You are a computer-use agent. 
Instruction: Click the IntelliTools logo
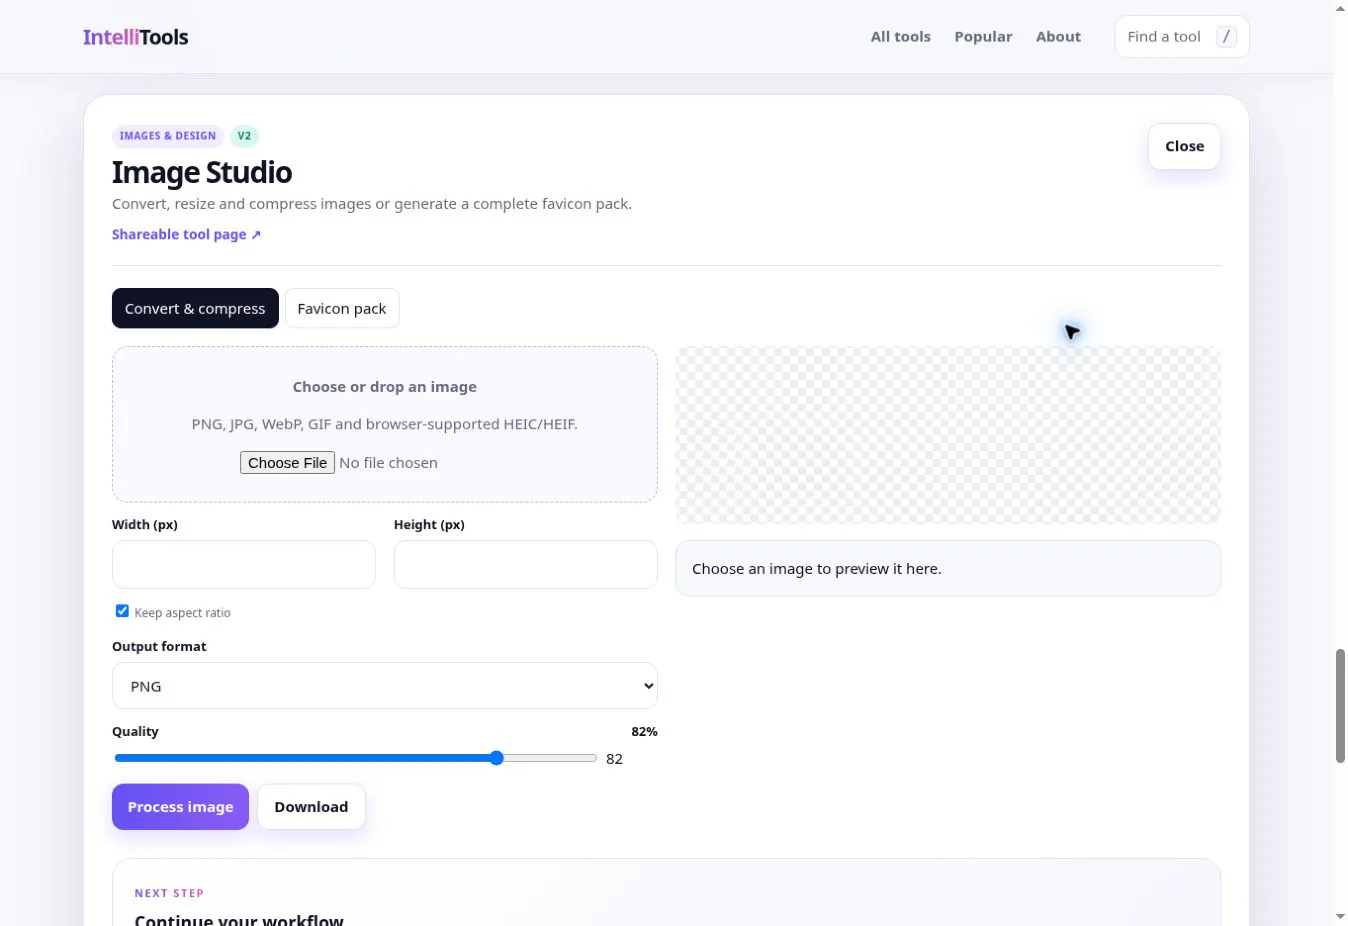point(135,37)
